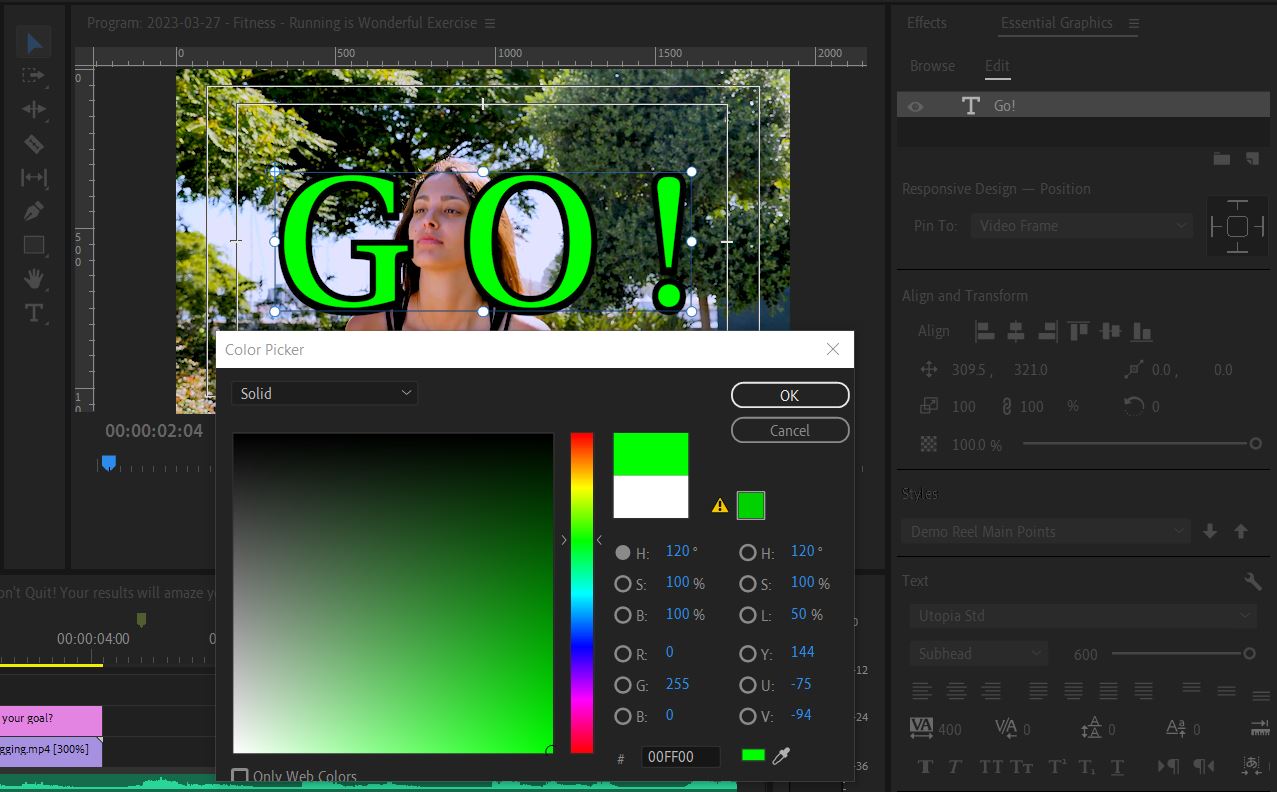Select the Track Select Forward tool
This screenshot has height=792, width=1277.
point(34,76)
